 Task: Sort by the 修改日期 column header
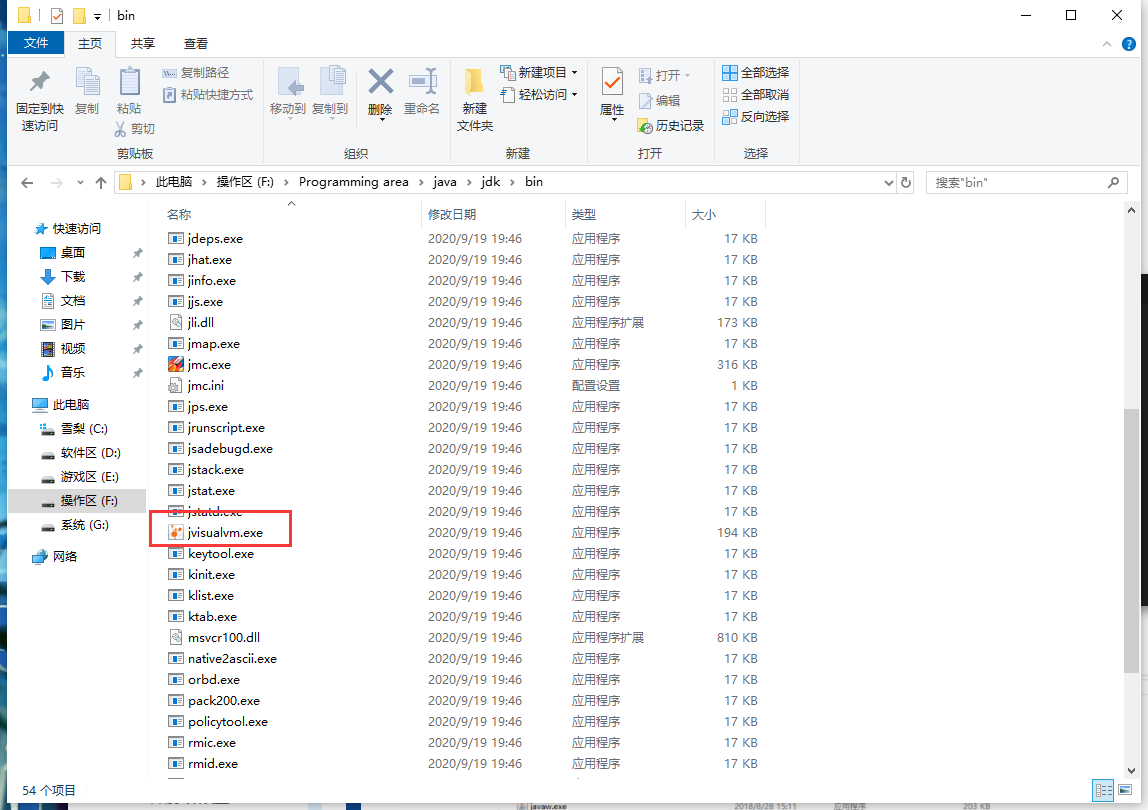pos(452,215)
